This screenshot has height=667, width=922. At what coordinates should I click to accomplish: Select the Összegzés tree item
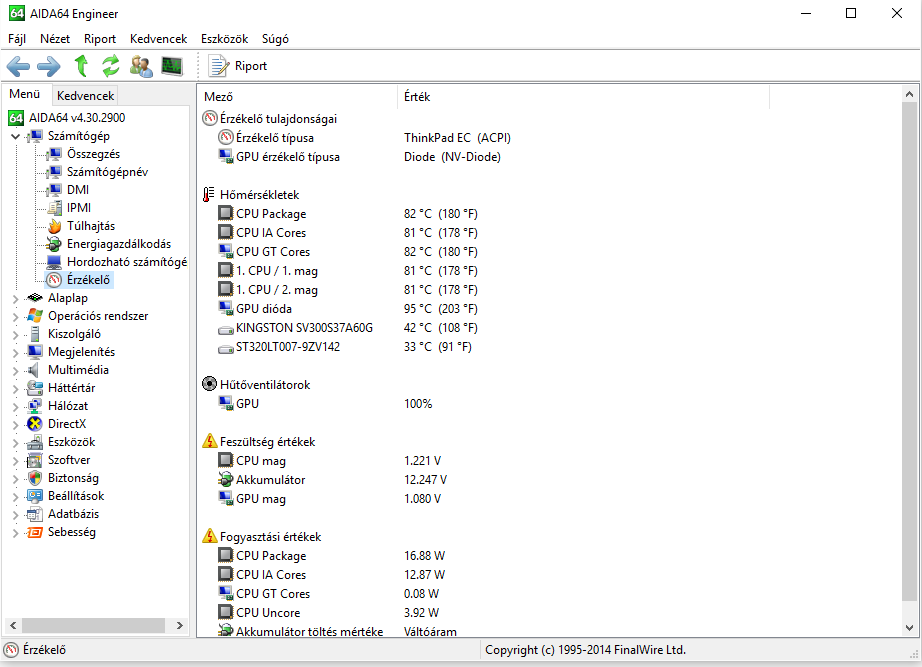(x=93, y=154)
